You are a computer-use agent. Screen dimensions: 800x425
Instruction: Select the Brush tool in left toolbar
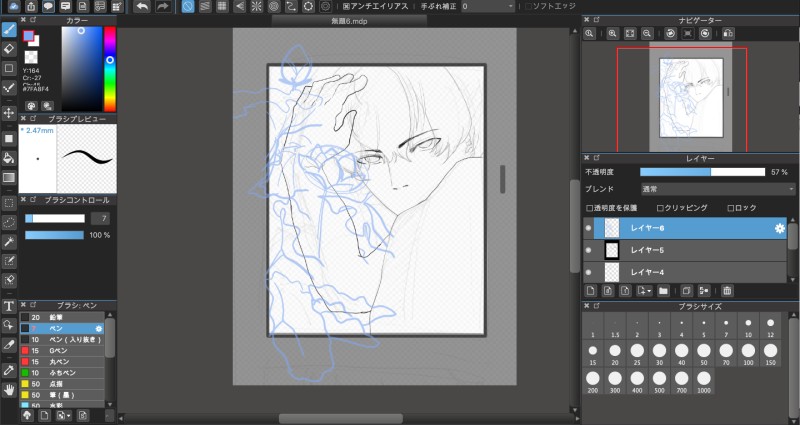[9, 30]
